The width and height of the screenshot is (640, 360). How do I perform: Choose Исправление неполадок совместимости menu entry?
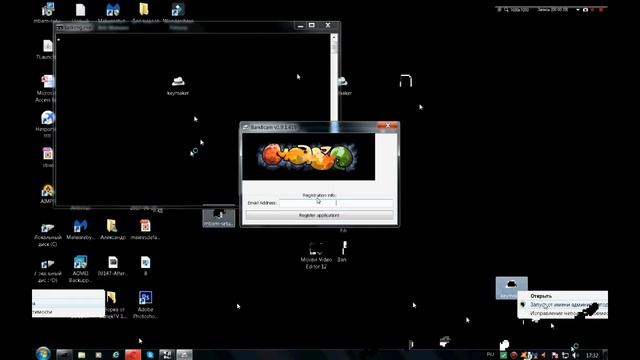562,313
